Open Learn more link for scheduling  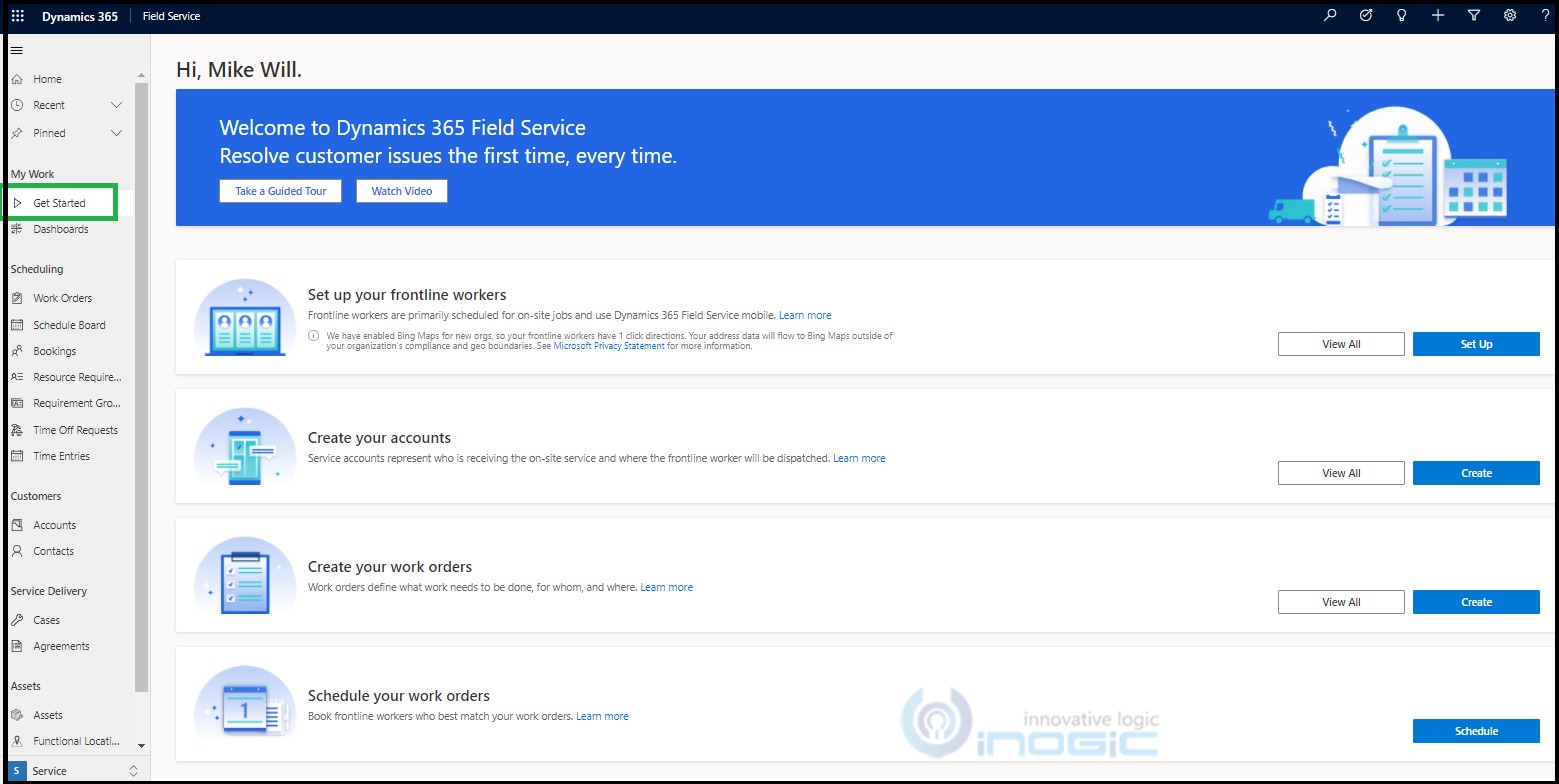[602, 716]
